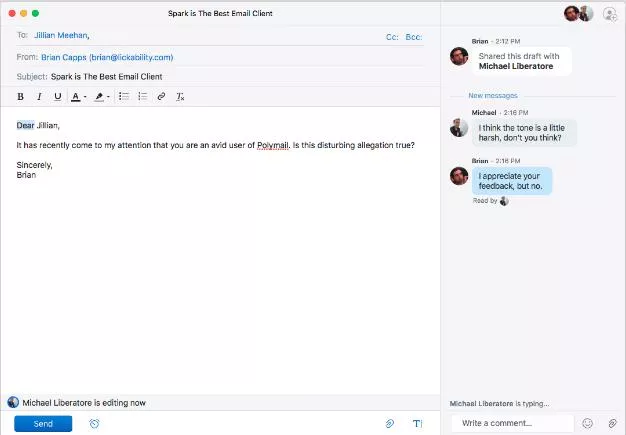Toggle bold formatting in the toolbar
626x435 pixels.
coord(20,97)
